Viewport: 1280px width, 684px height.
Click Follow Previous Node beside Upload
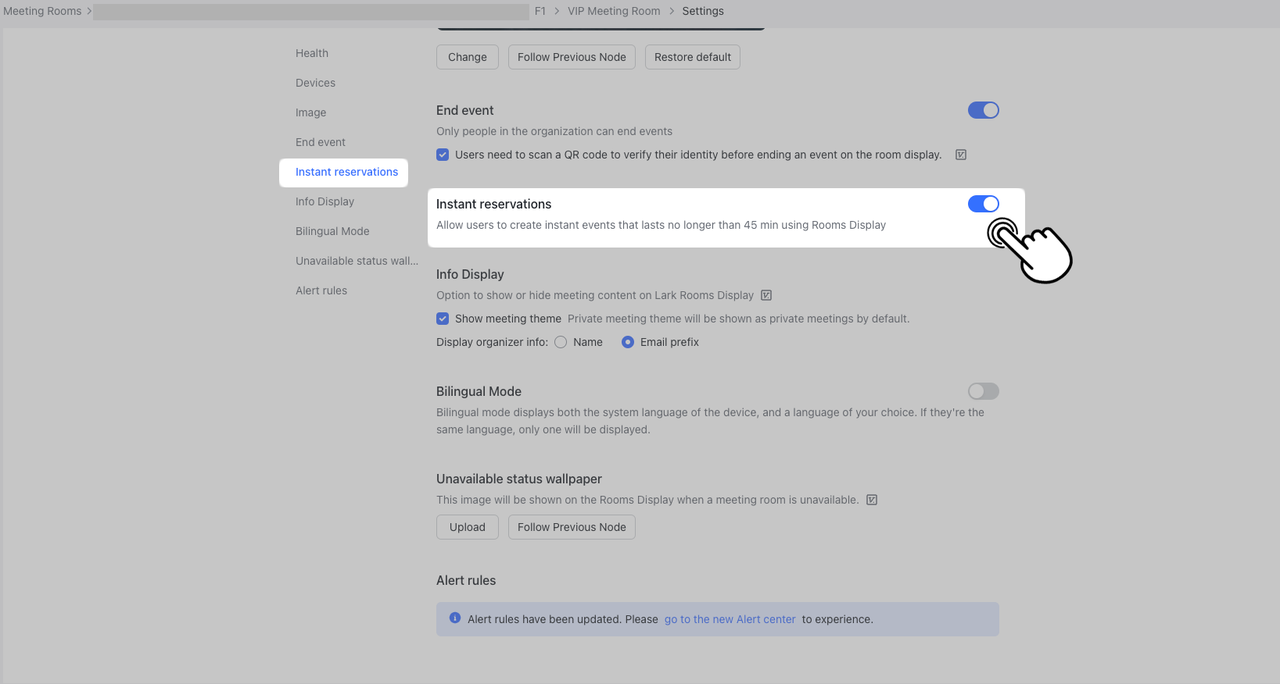click(571, 527)
